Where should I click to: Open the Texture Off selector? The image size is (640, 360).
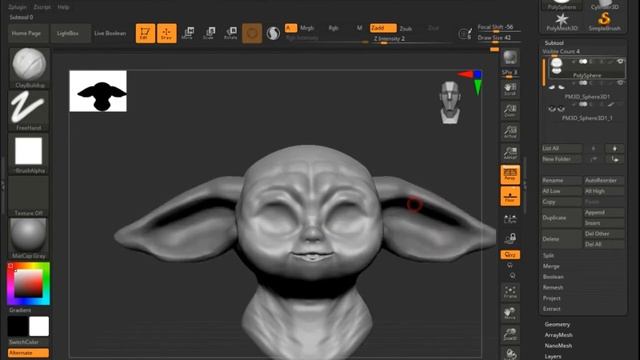28,196
